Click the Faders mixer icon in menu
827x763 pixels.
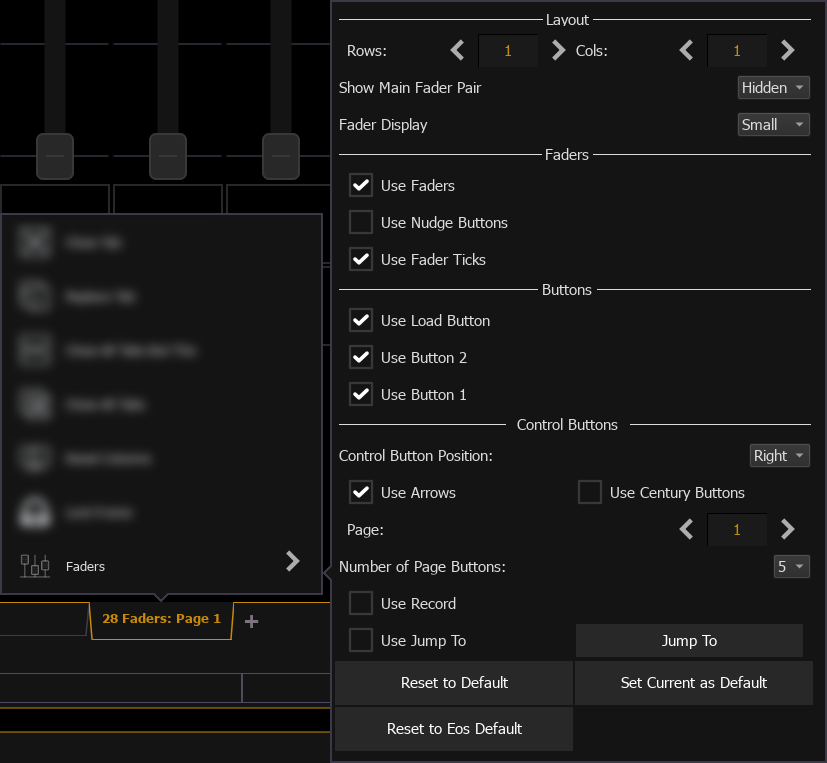[x=35, y=566]
